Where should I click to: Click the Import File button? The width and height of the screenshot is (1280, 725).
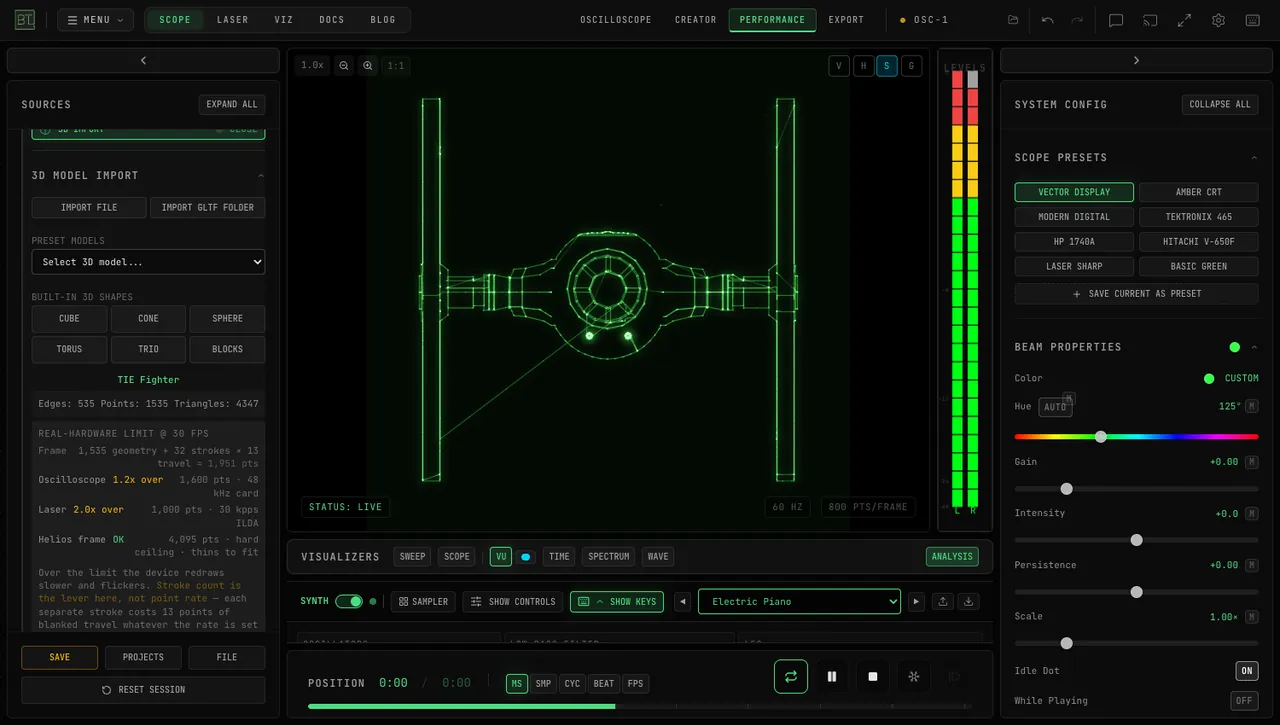(89, 207)
